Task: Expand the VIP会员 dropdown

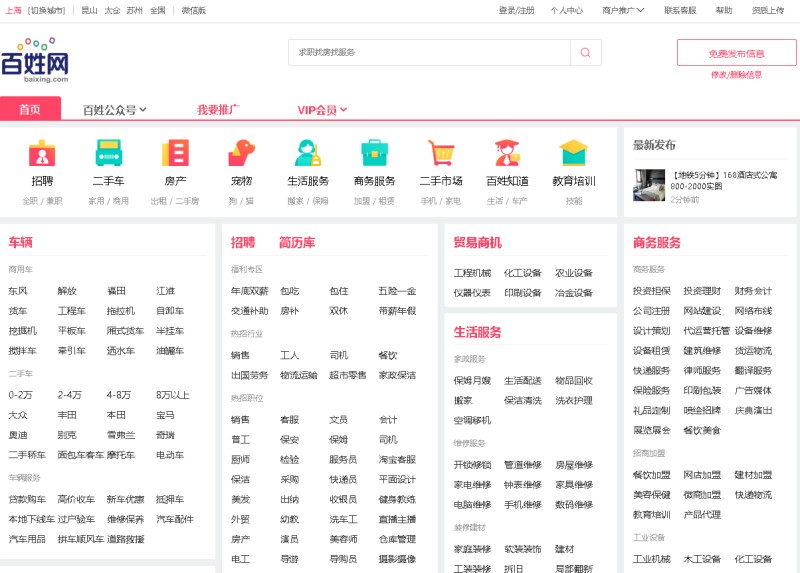Action: tap(322, 110)
